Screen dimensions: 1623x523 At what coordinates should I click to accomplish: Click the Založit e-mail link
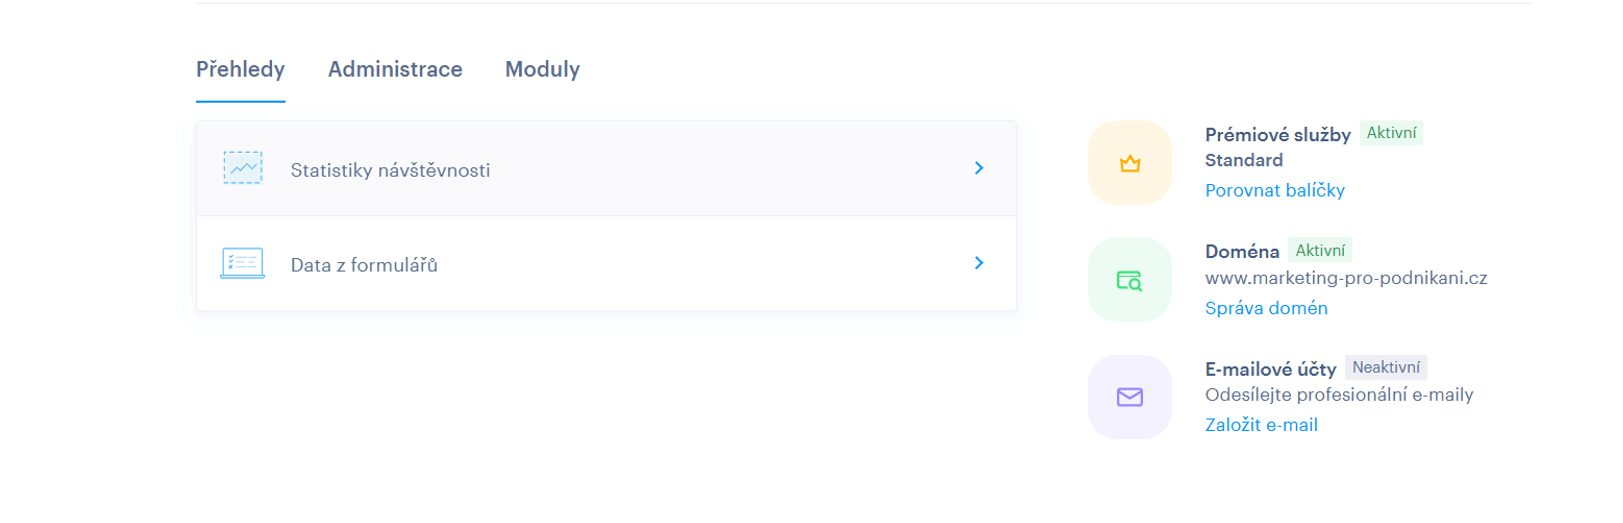(x=1261, y=425)
